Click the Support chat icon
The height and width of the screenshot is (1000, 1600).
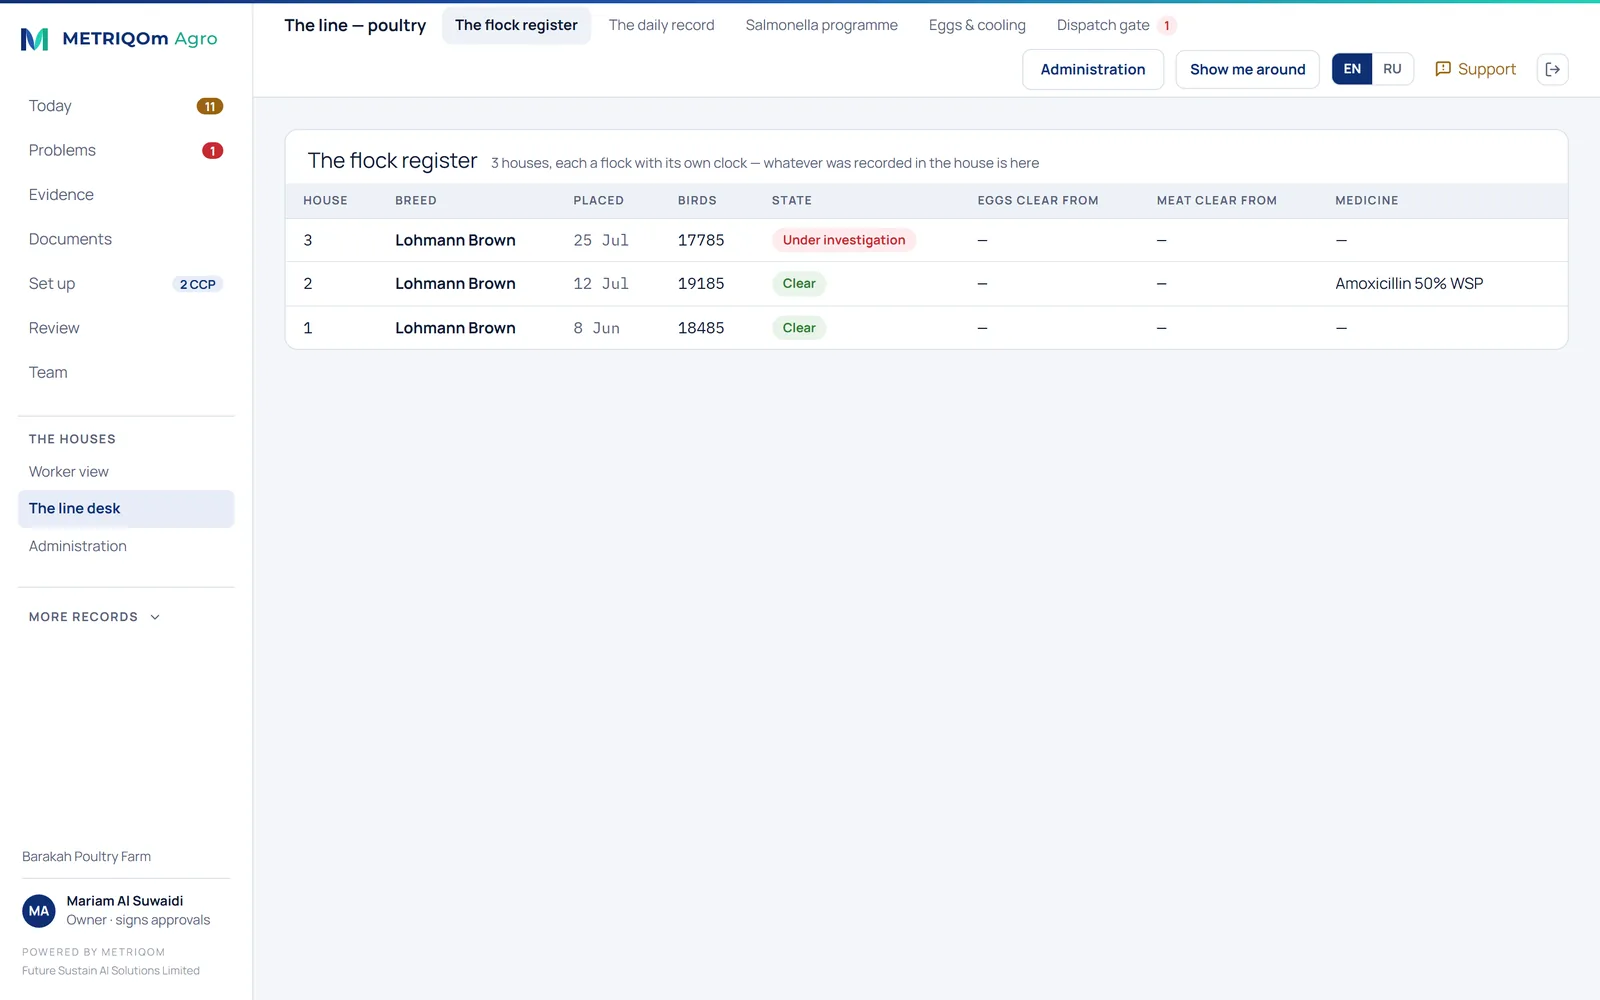(1443, 69)
